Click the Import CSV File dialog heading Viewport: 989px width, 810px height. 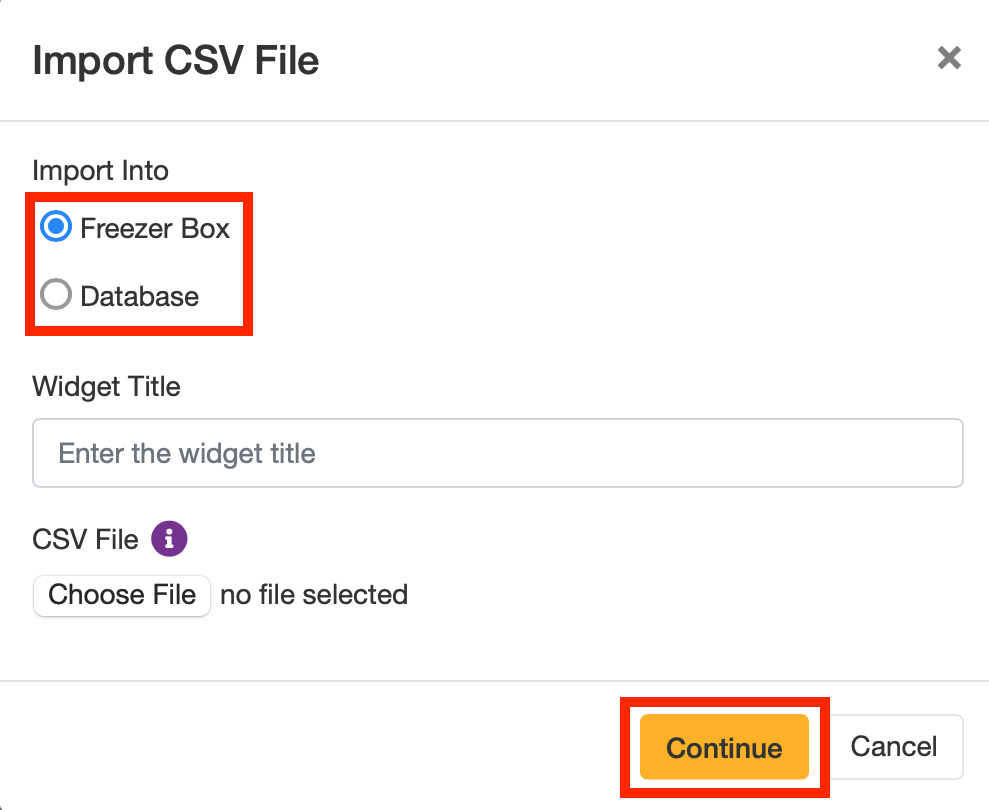(x=176, y=61)
